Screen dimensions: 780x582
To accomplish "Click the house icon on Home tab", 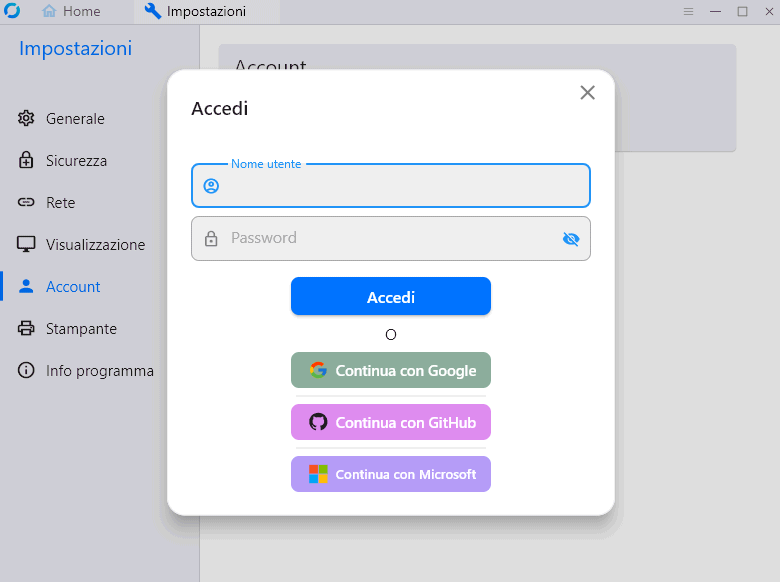I will click(x=49, y=11).
